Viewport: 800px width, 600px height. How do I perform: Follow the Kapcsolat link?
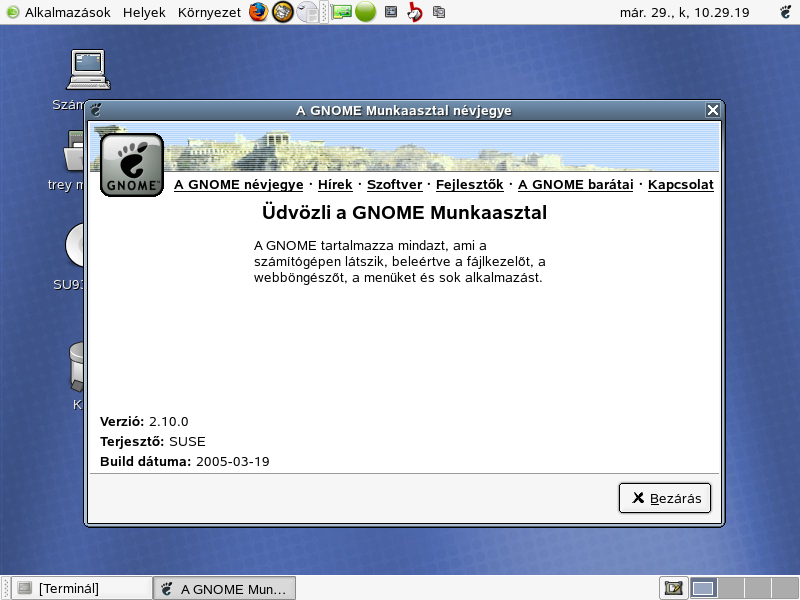point(681,185)
